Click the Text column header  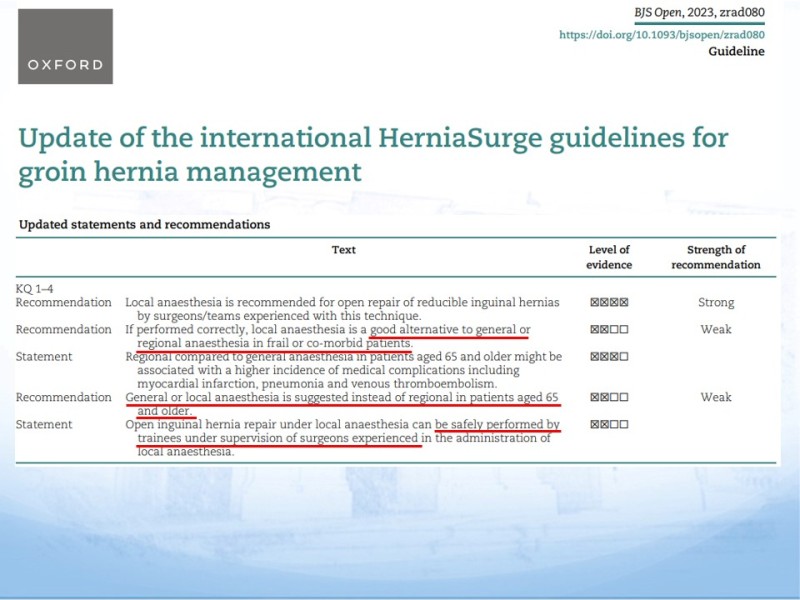344,249
